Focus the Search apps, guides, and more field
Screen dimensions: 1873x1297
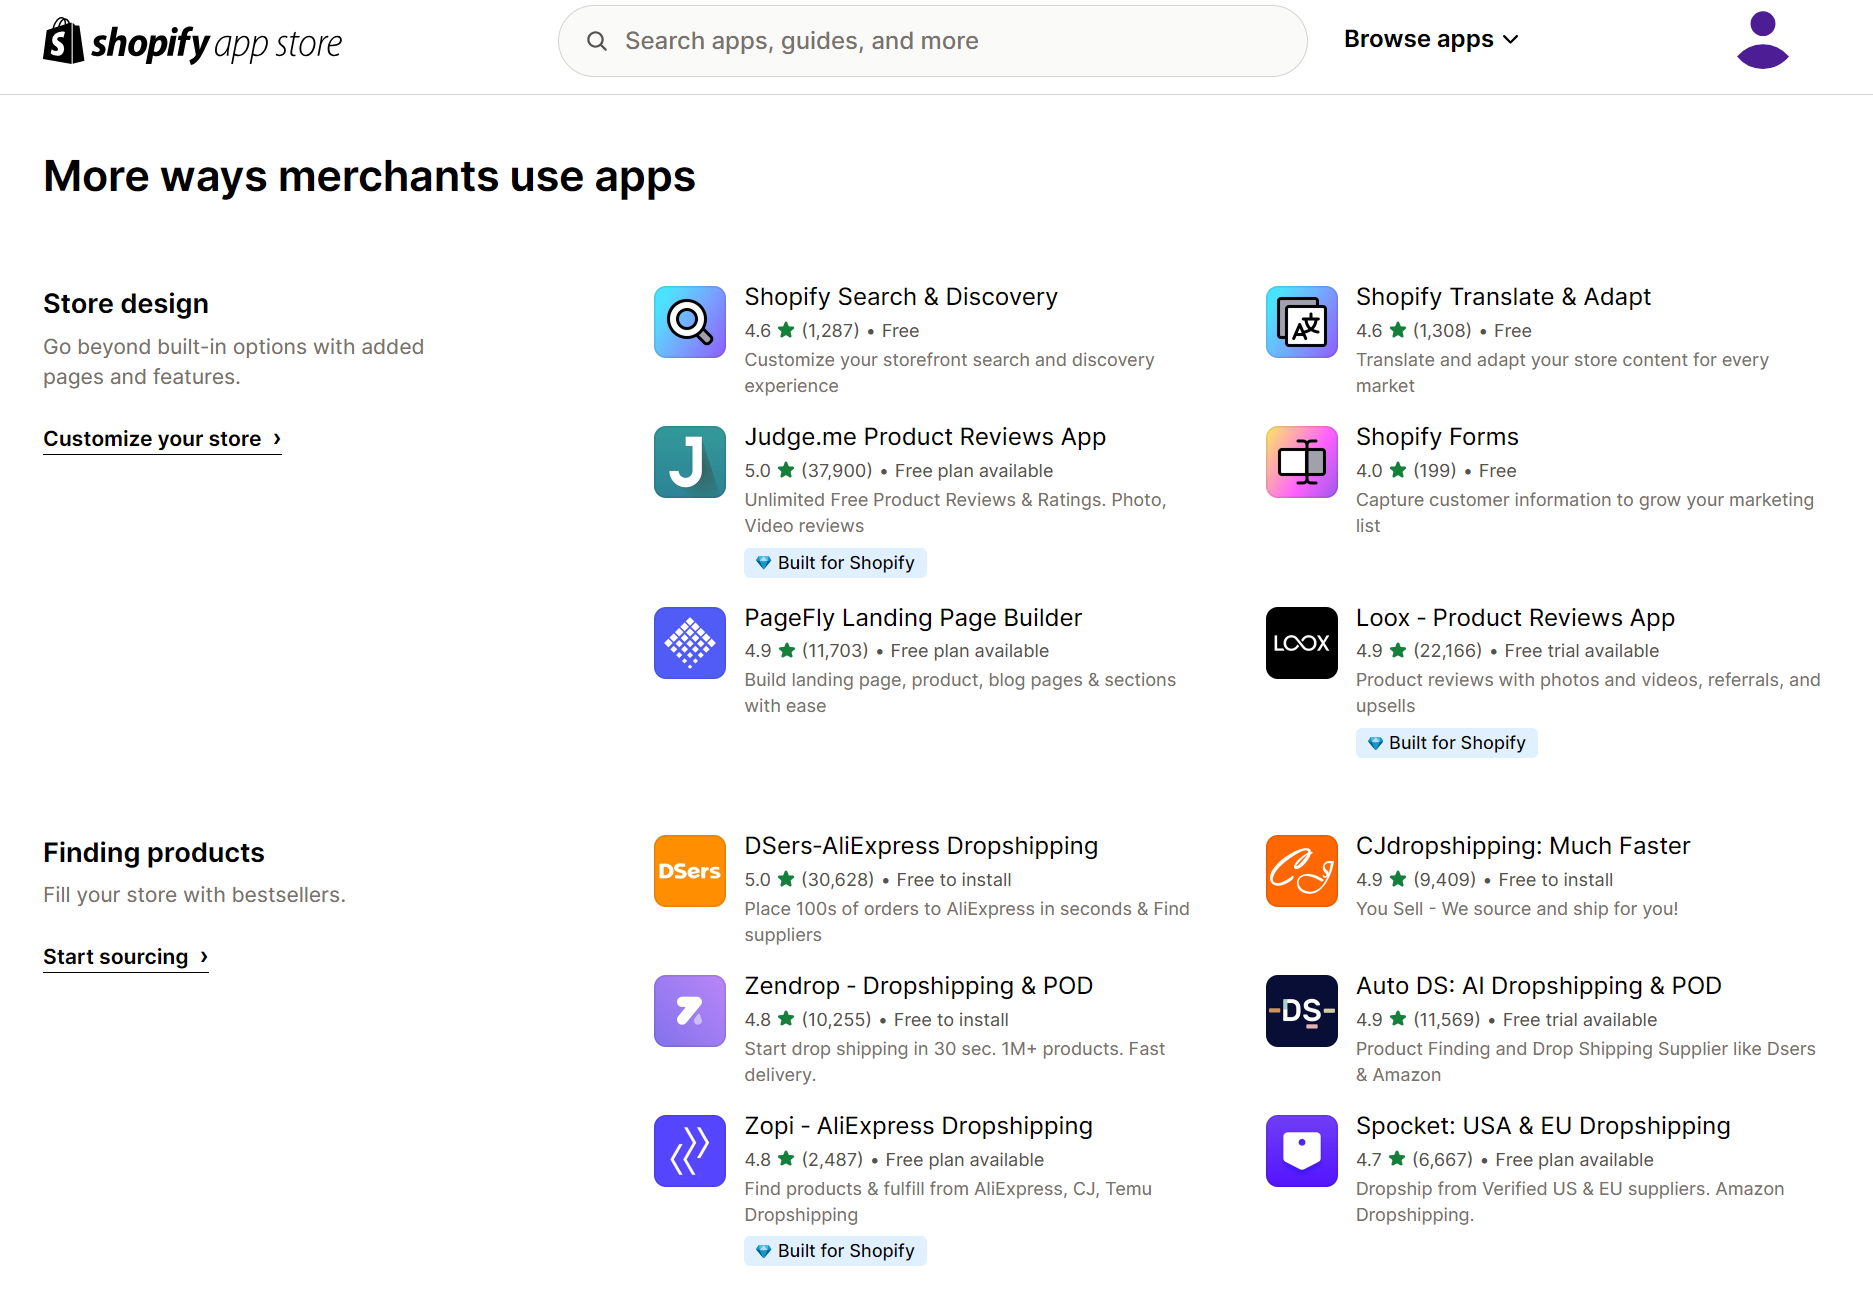pos(932,41)
